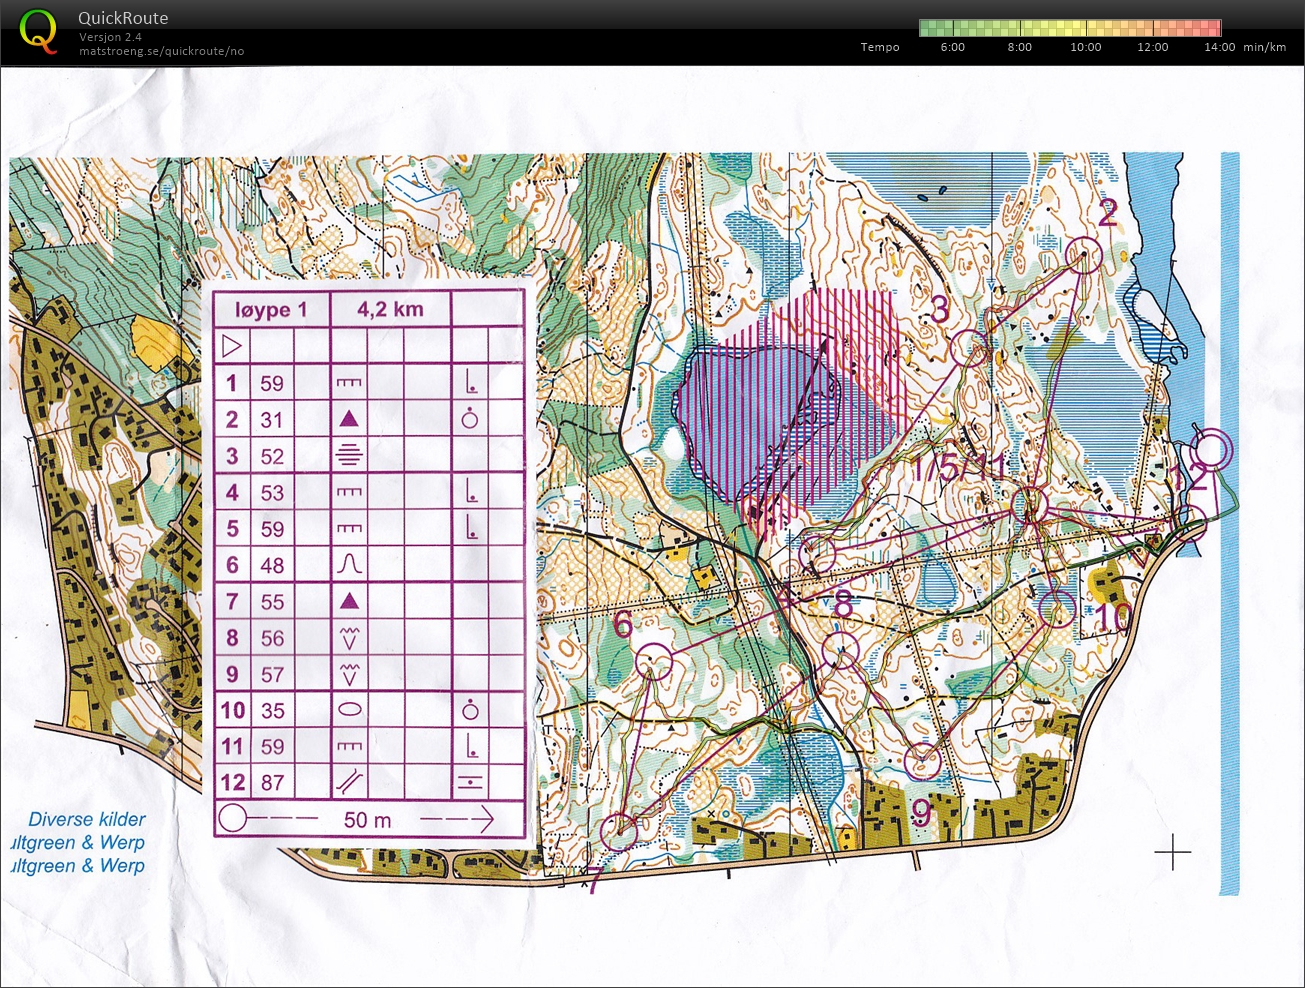The height and width of the screenshot is (988, 1305).
Task: Click the knoll symbol in row 6
Action: [349, 565]
